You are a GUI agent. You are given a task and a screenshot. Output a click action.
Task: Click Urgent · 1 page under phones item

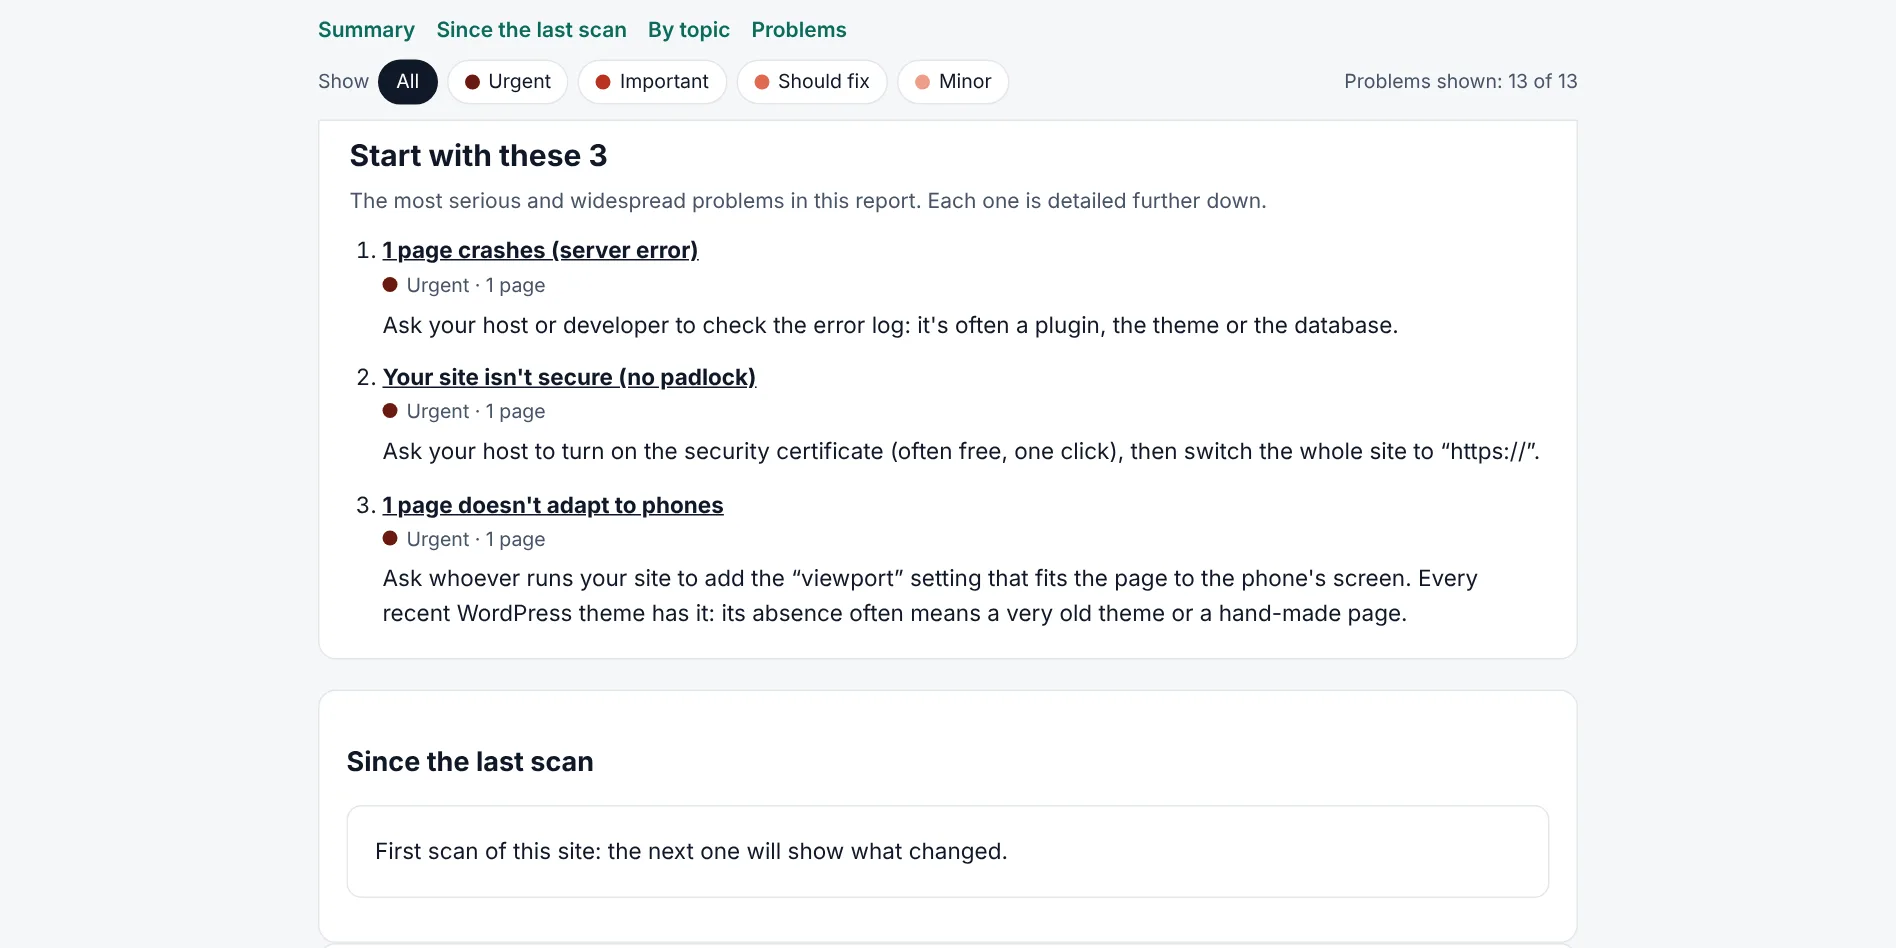[x=464, y=539]
